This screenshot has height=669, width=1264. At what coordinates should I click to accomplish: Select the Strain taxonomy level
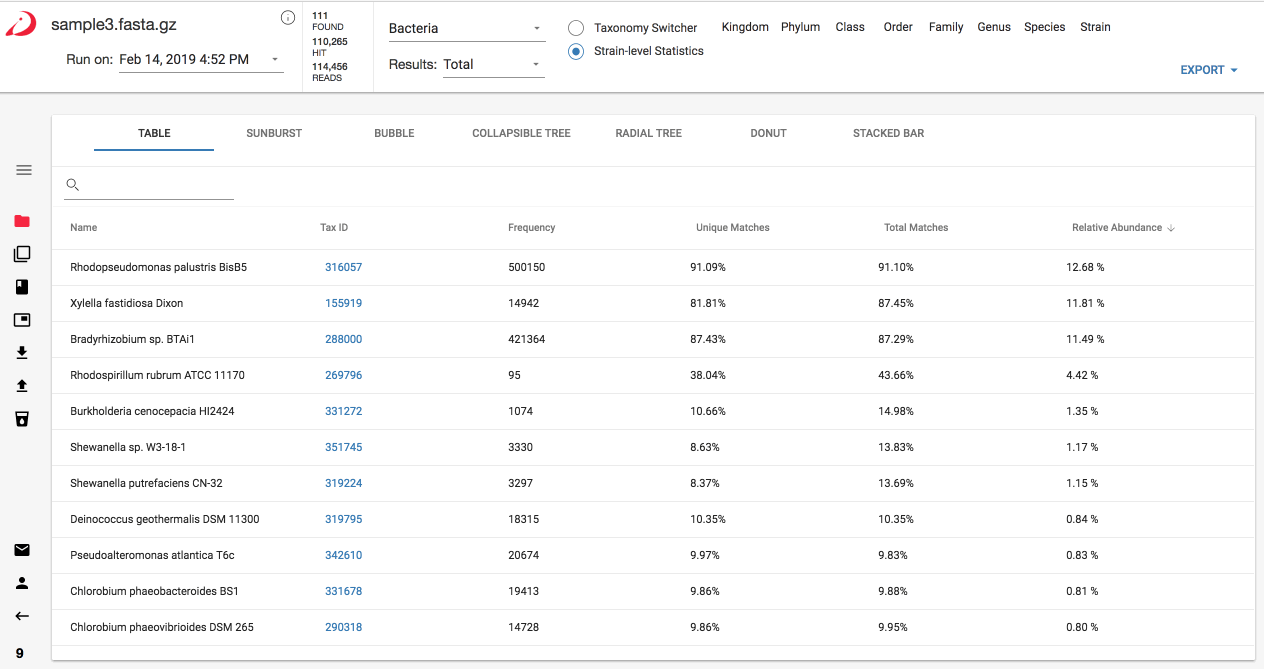1095,27
